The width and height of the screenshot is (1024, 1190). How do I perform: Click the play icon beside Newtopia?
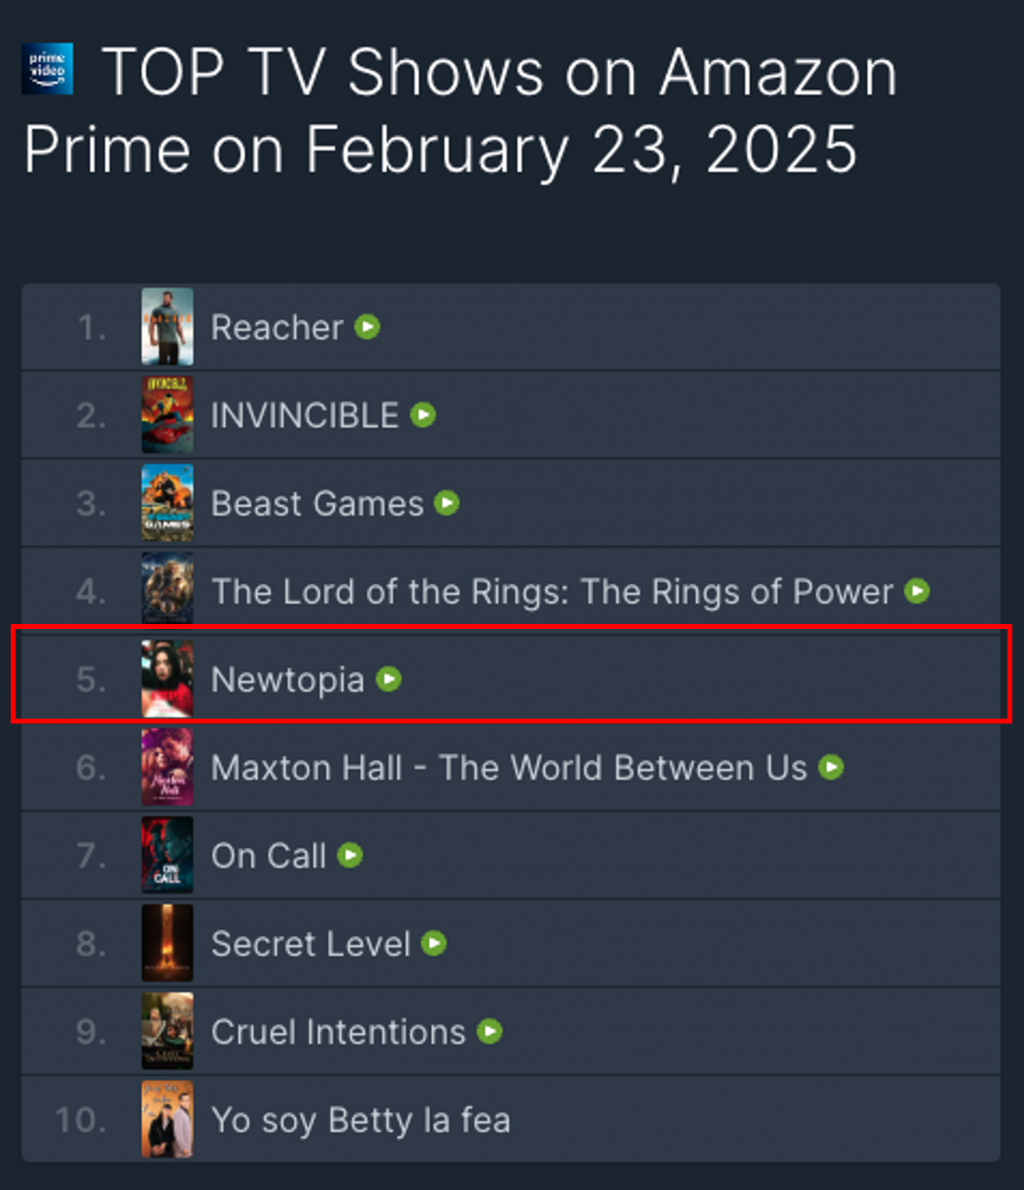tap(389, 680)
